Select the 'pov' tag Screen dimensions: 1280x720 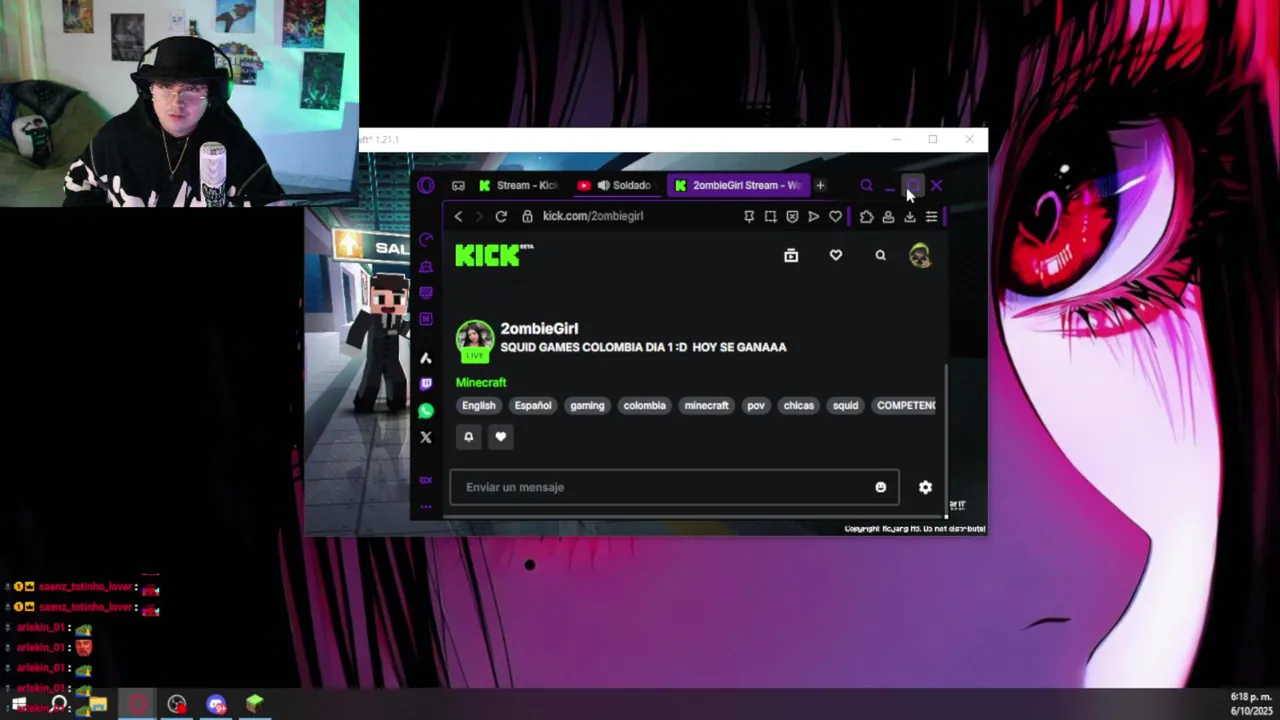coord(756,405)
